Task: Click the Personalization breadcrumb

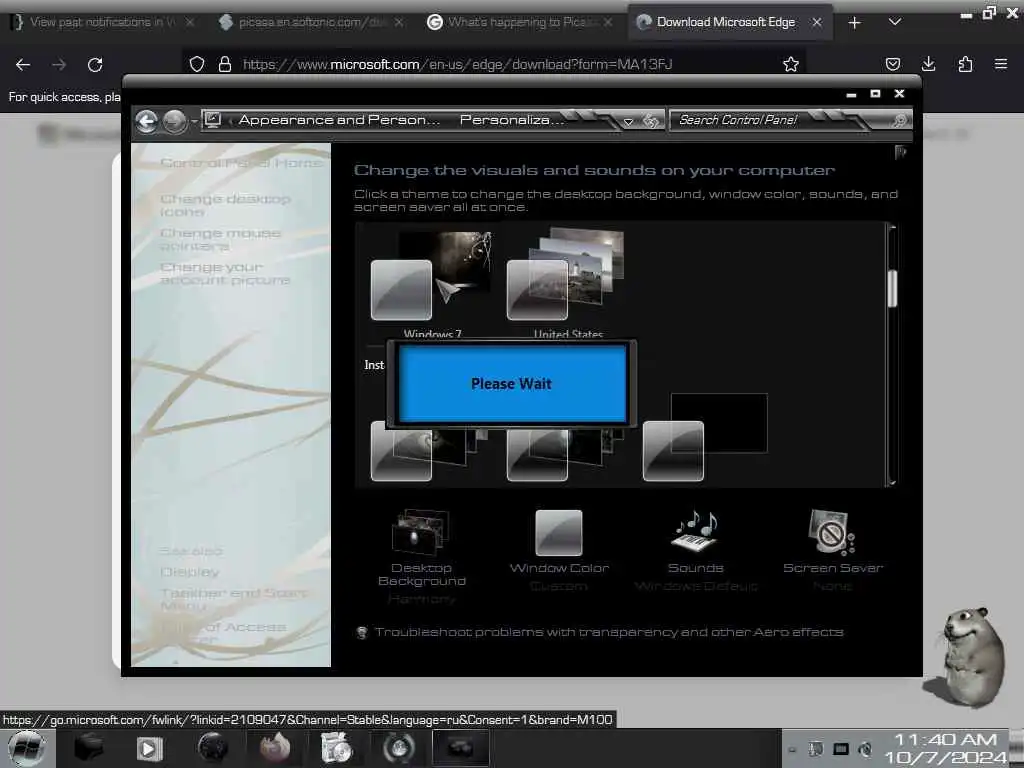Action: tap(511, 120)
